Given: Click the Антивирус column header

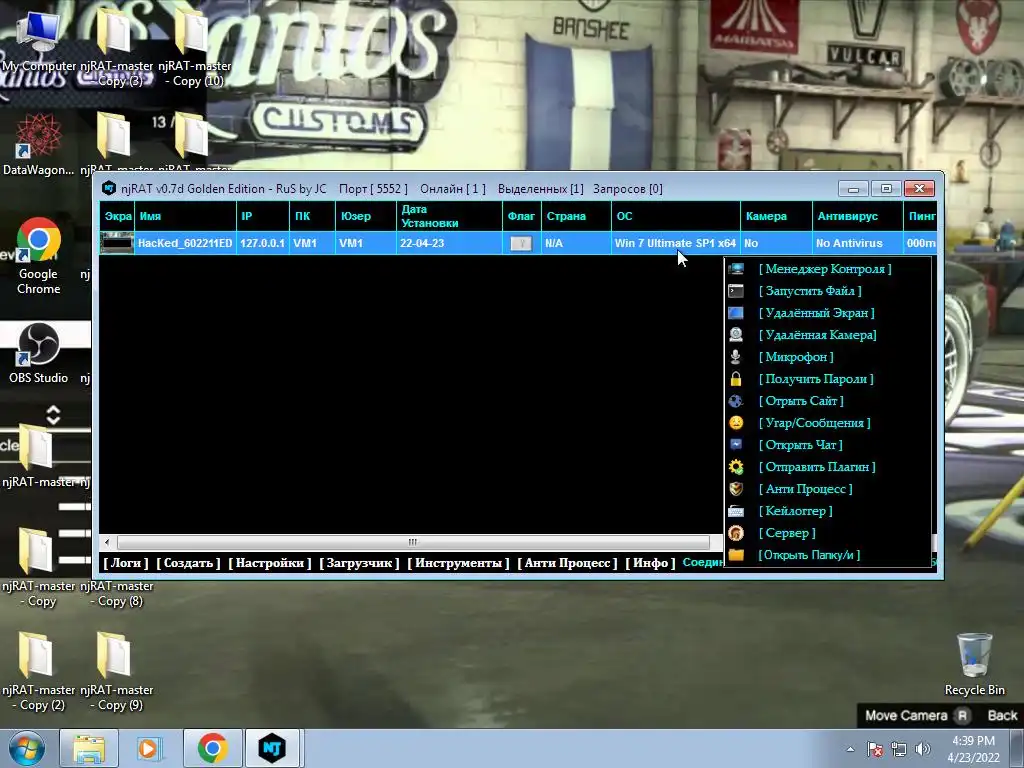Looking at the screenshot, I should tap(857, 216).
